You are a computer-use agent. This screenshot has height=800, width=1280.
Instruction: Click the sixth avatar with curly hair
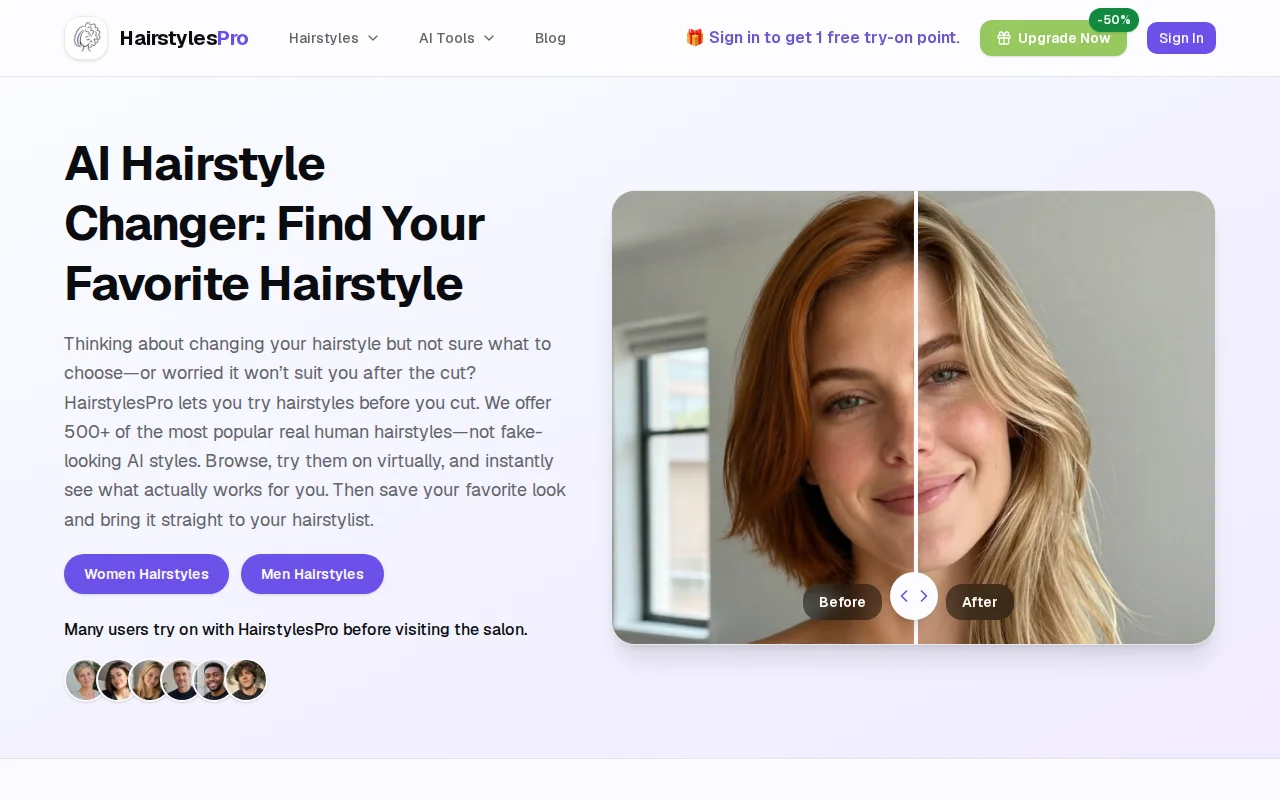(246, 680)
